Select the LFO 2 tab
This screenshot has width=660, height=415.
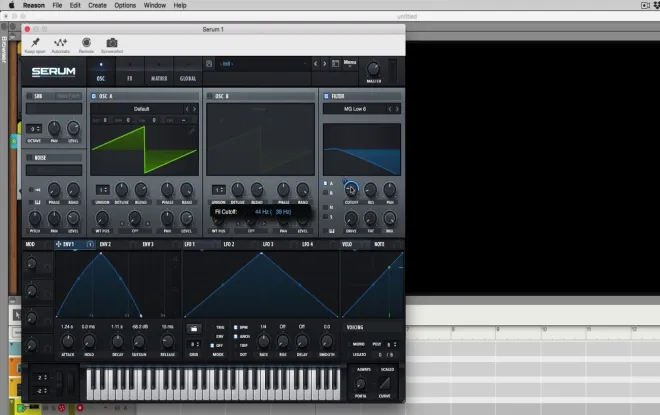point(229,244)
